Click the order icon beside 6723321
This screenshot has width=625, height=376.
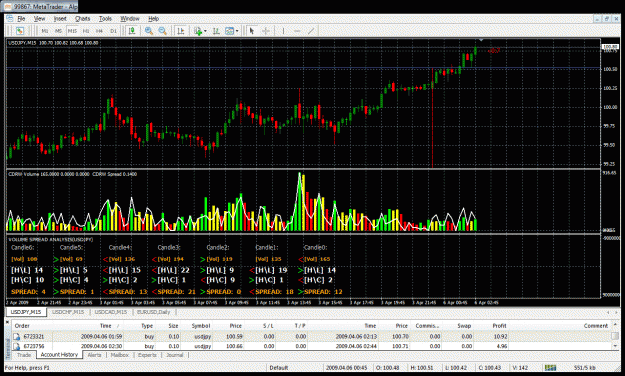pyautogui.click(x=17, y=337)
